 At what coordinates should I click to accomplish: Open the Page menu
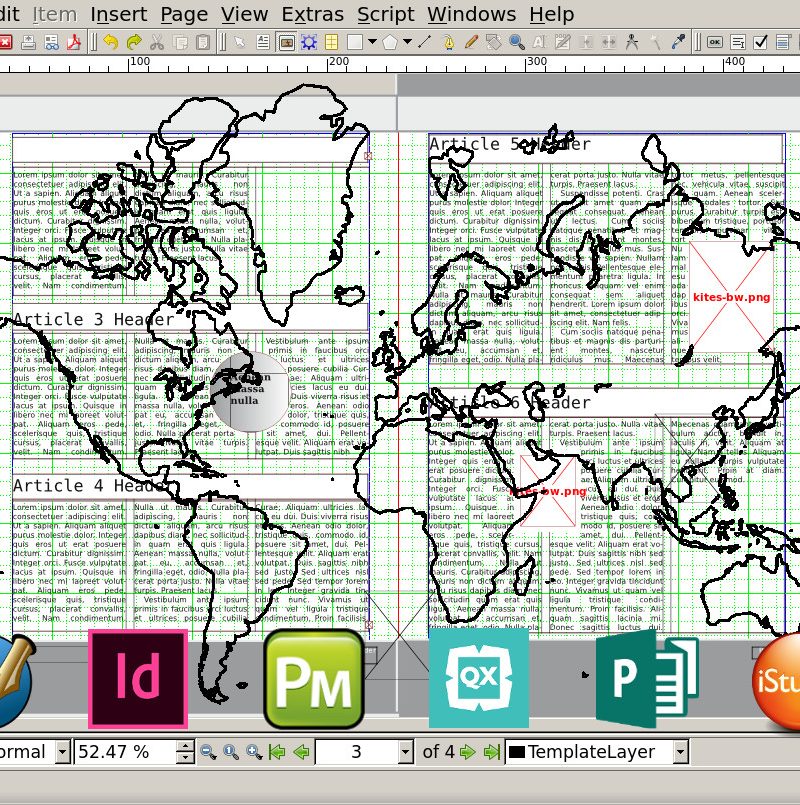(x=184, y=14)
